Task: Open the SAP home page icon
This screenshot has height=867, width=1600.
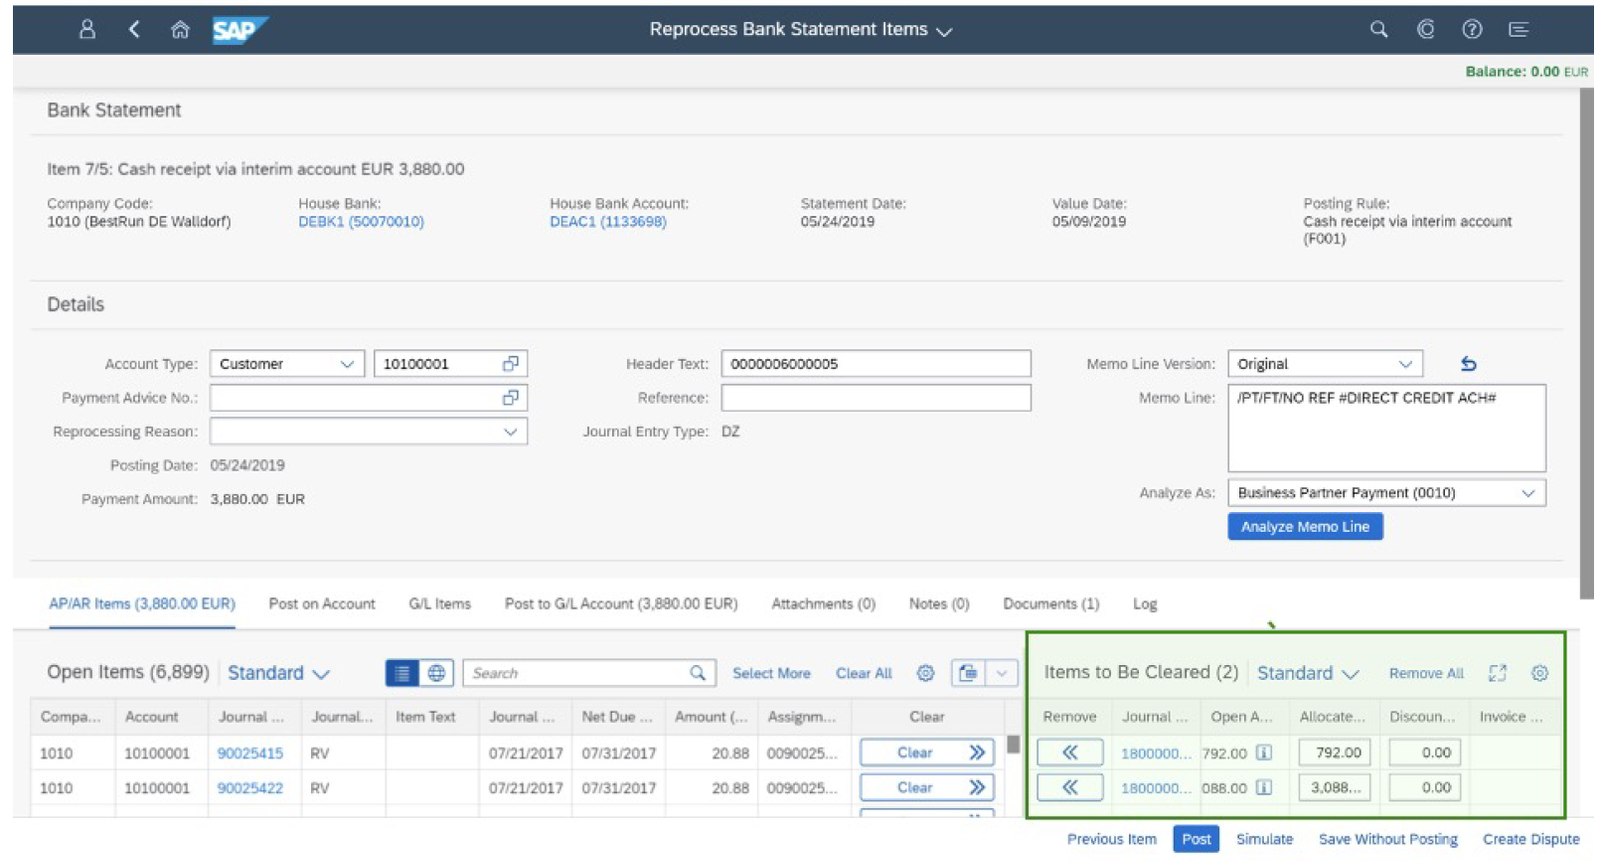Action: pyautogui.click(x=180, y=29)
